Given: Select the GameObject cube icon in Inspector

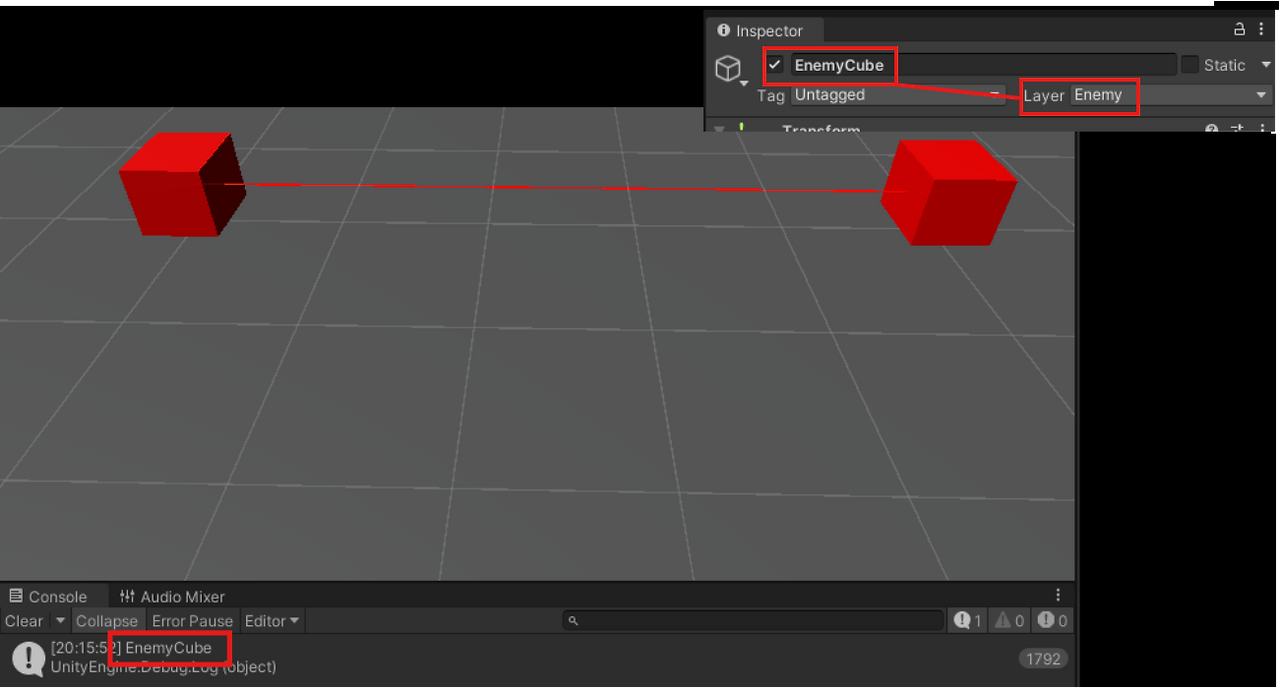Looking at the screenshot, I should coord(730,68).
